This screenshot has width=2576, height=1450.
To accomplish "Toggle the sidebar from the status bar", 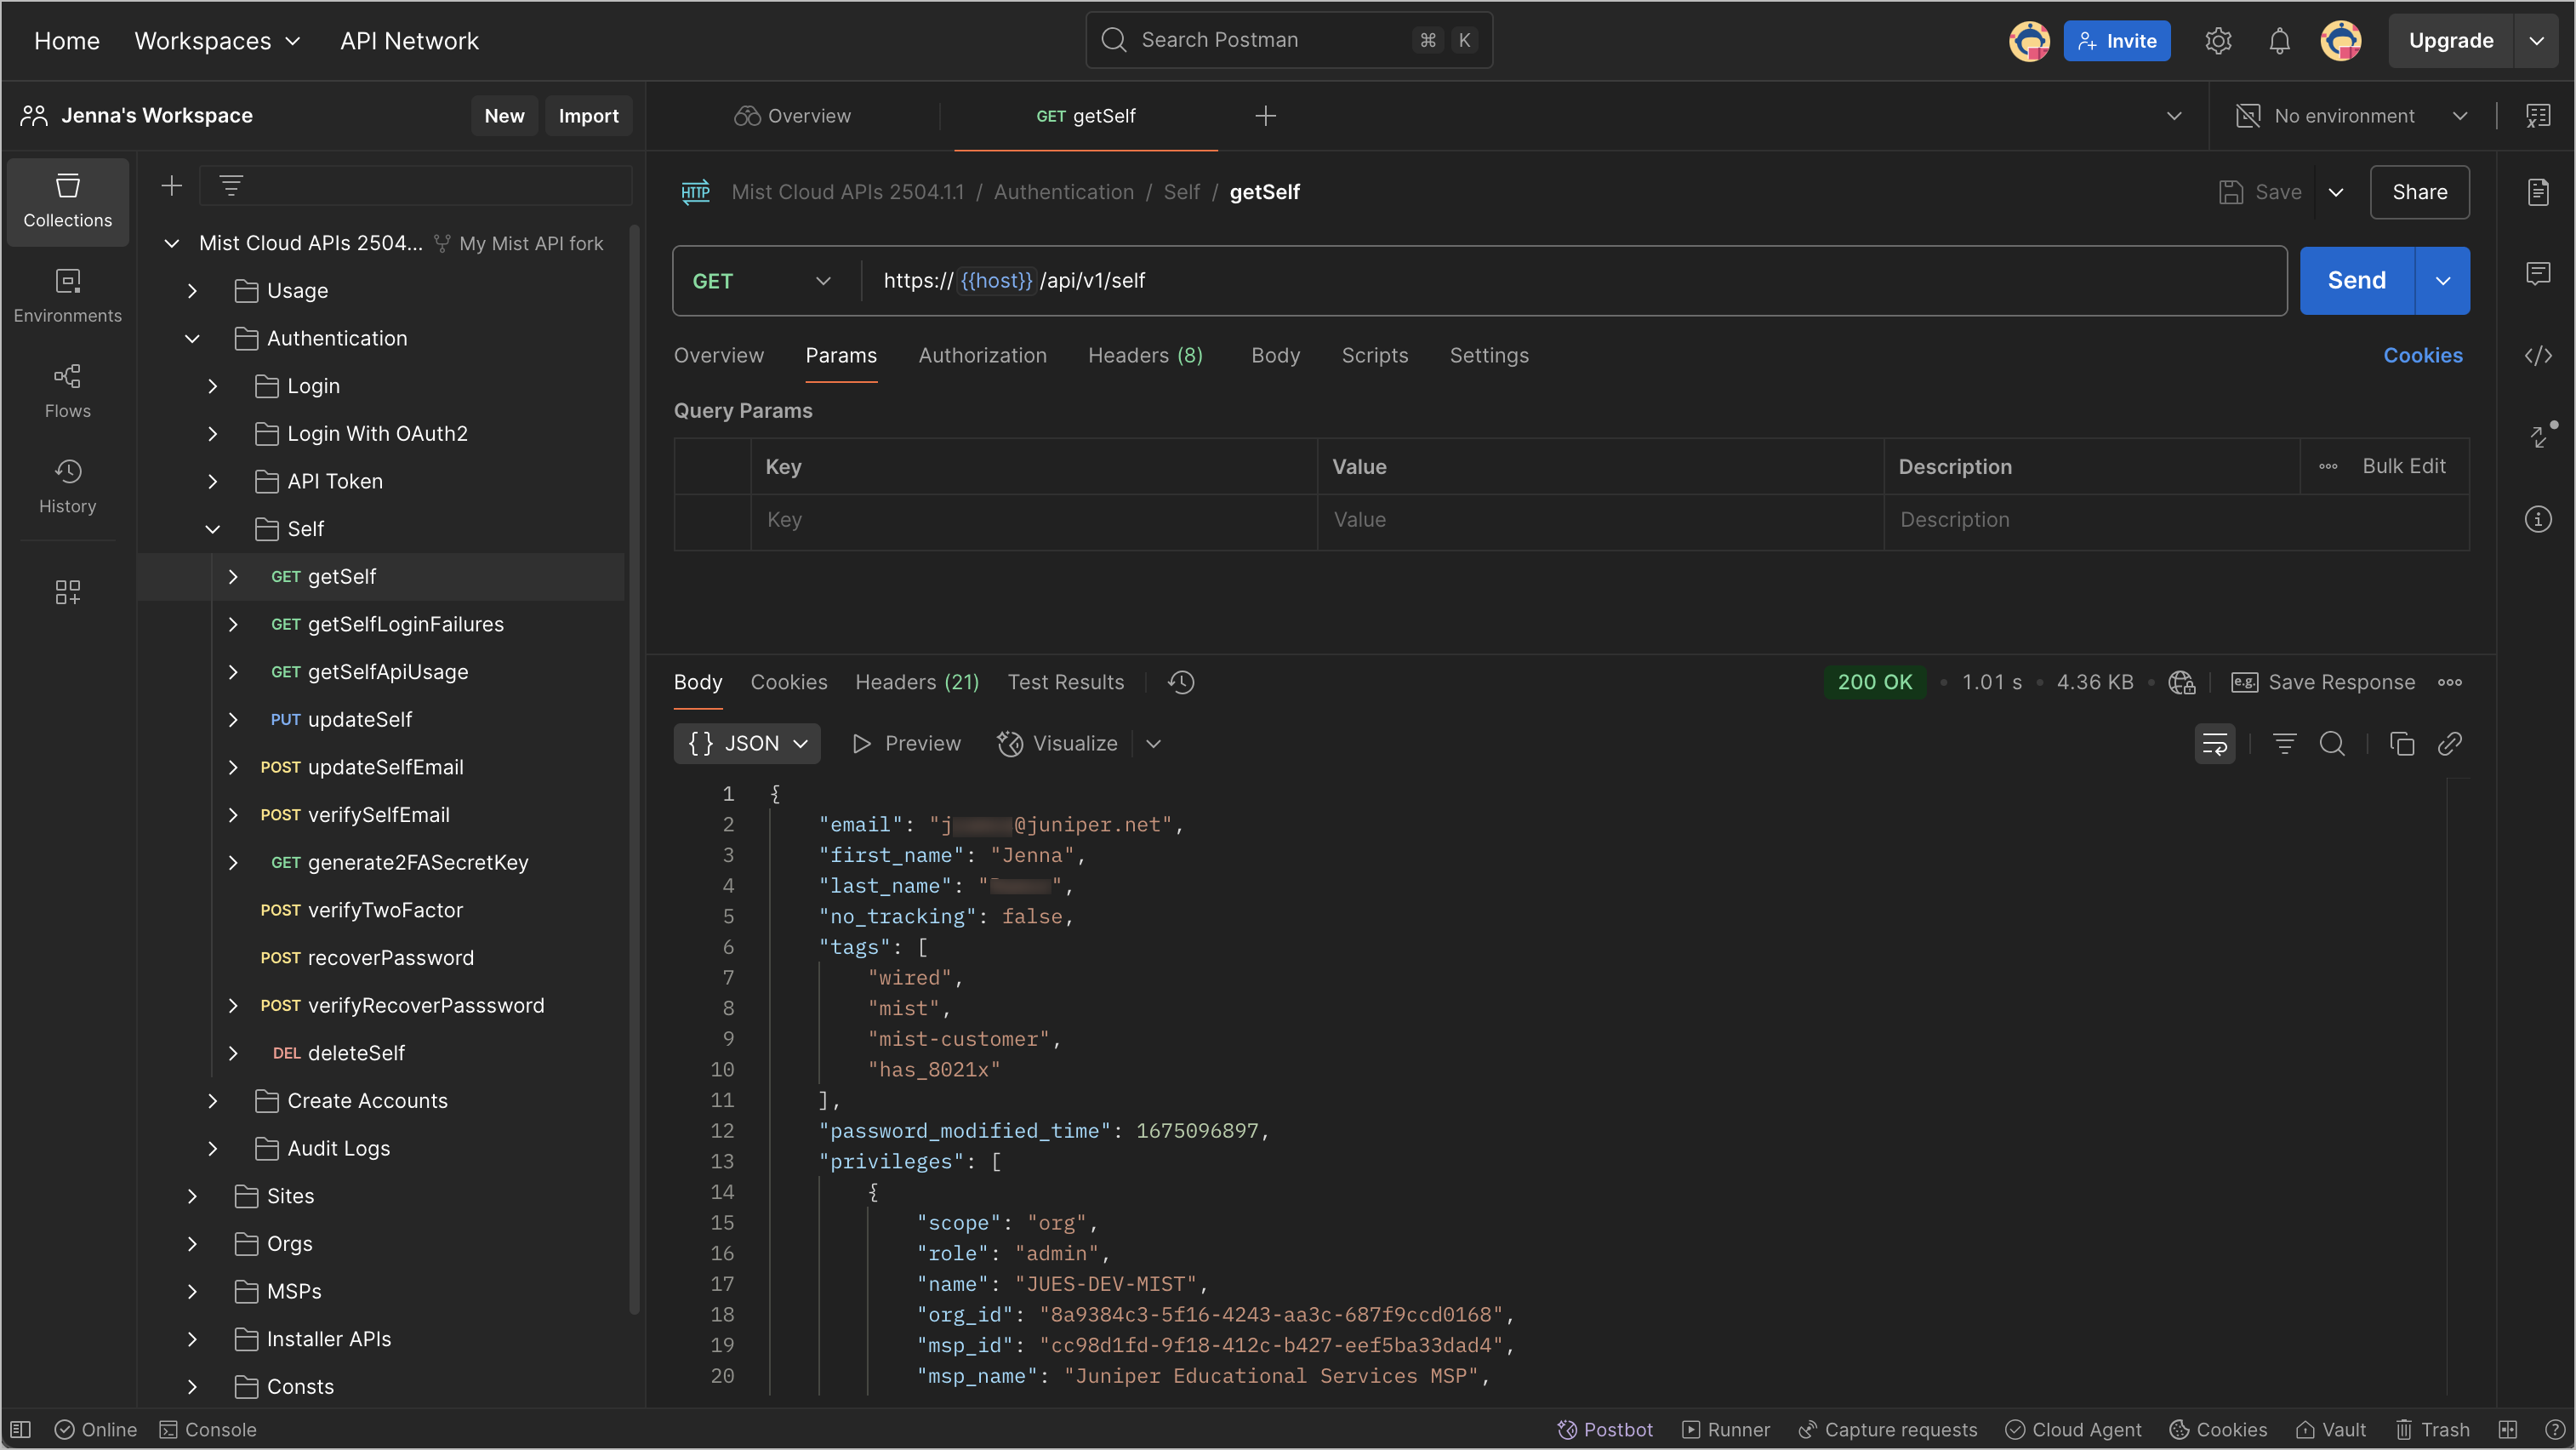I will click(21, 1430).
